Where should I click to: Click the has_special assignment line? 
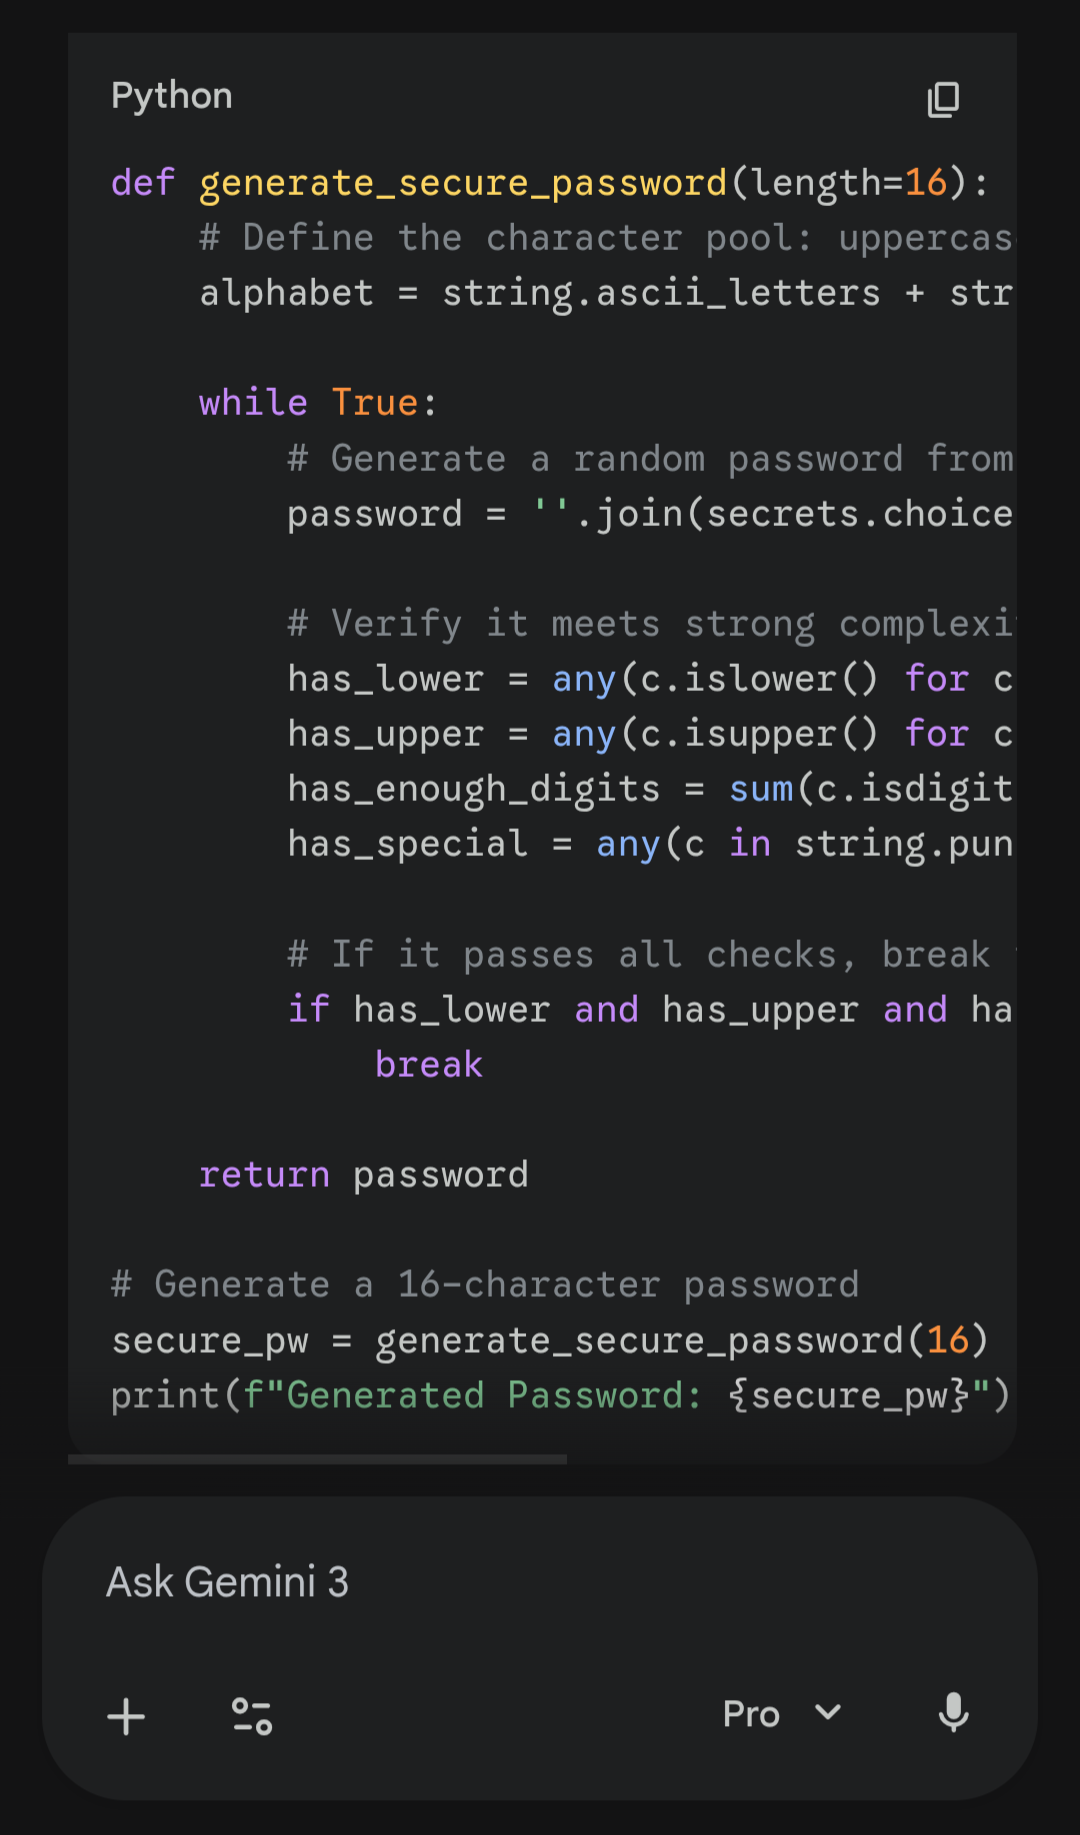(649, 844)
